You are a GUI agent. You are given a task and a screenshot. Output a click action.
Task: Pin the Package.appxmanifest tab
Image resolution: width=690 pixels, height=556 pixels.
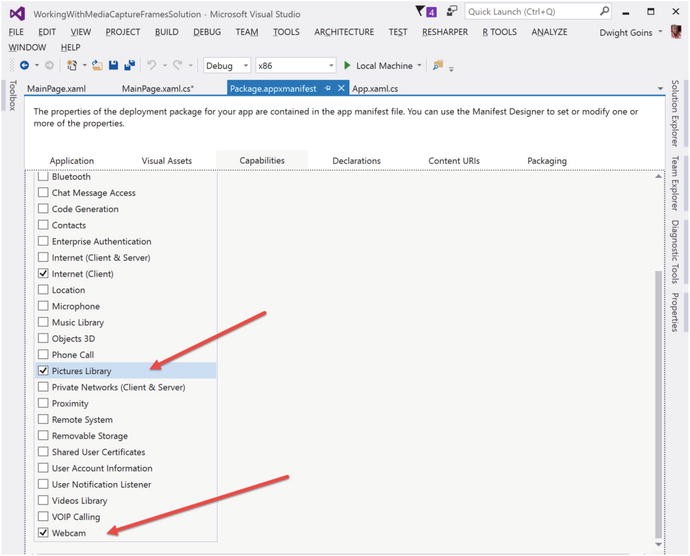click(328, 88)
